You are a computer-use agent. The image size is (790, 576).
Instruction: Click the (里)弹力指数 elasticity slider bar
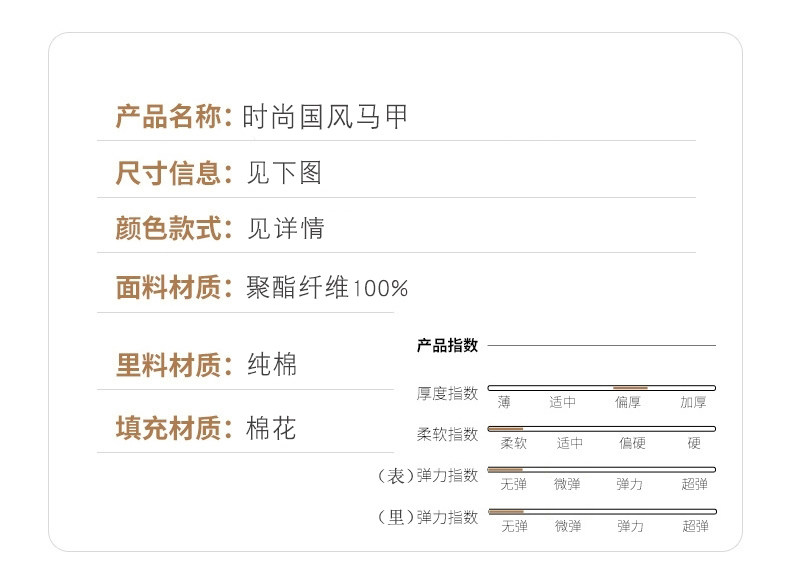pos(602,511)
